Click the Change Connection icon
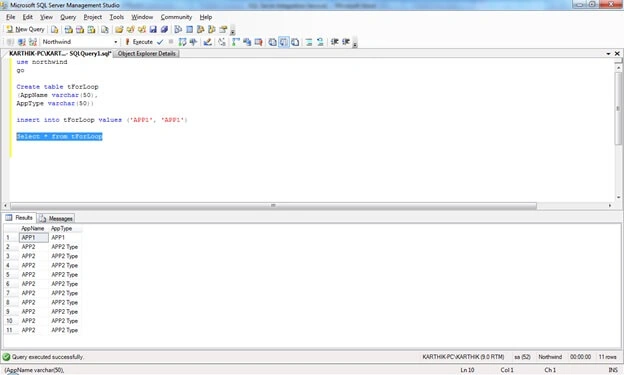624x375 pixels. tap(33, 42)
